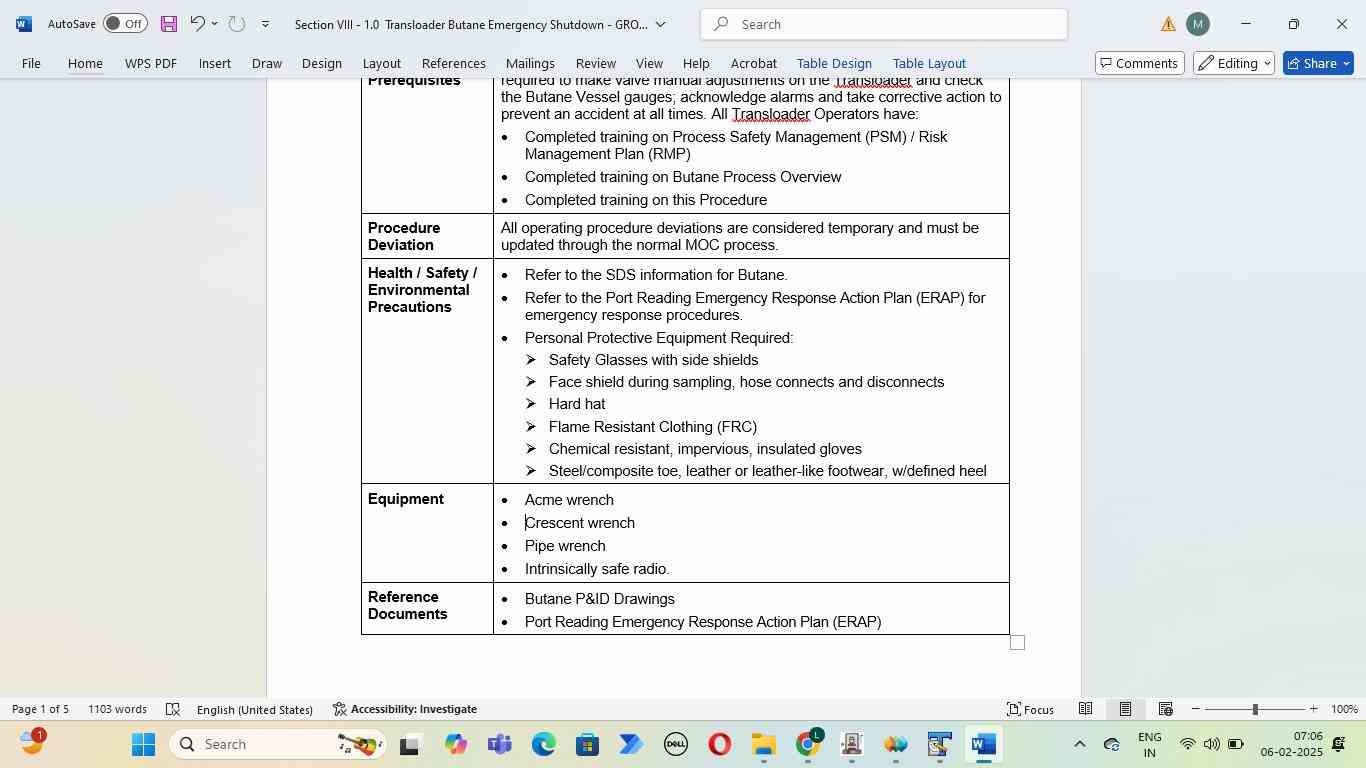Click the Save icon in title bar
The image size is (1366, 768).
point(169,24)
